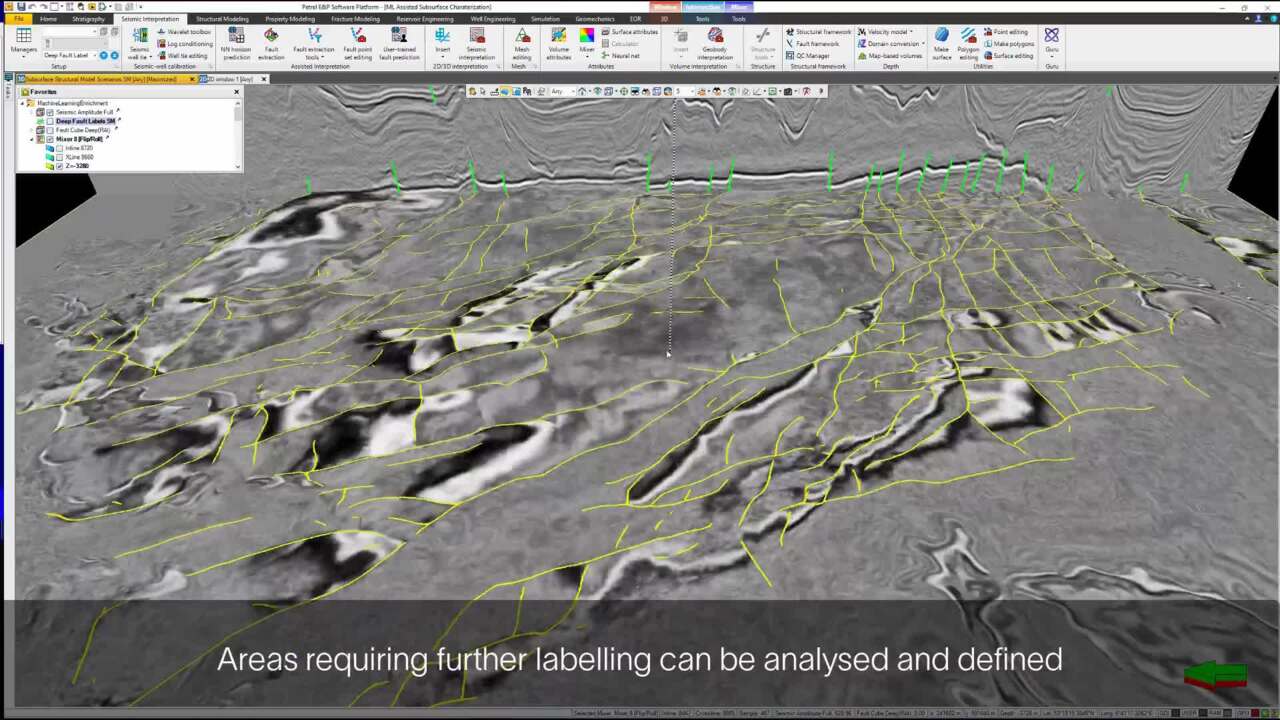Image resolution: width=1280 pixels, height=720 pixels.
Task: Switch to Geomechanics ribbon tab
Action: tap(595, 19)
